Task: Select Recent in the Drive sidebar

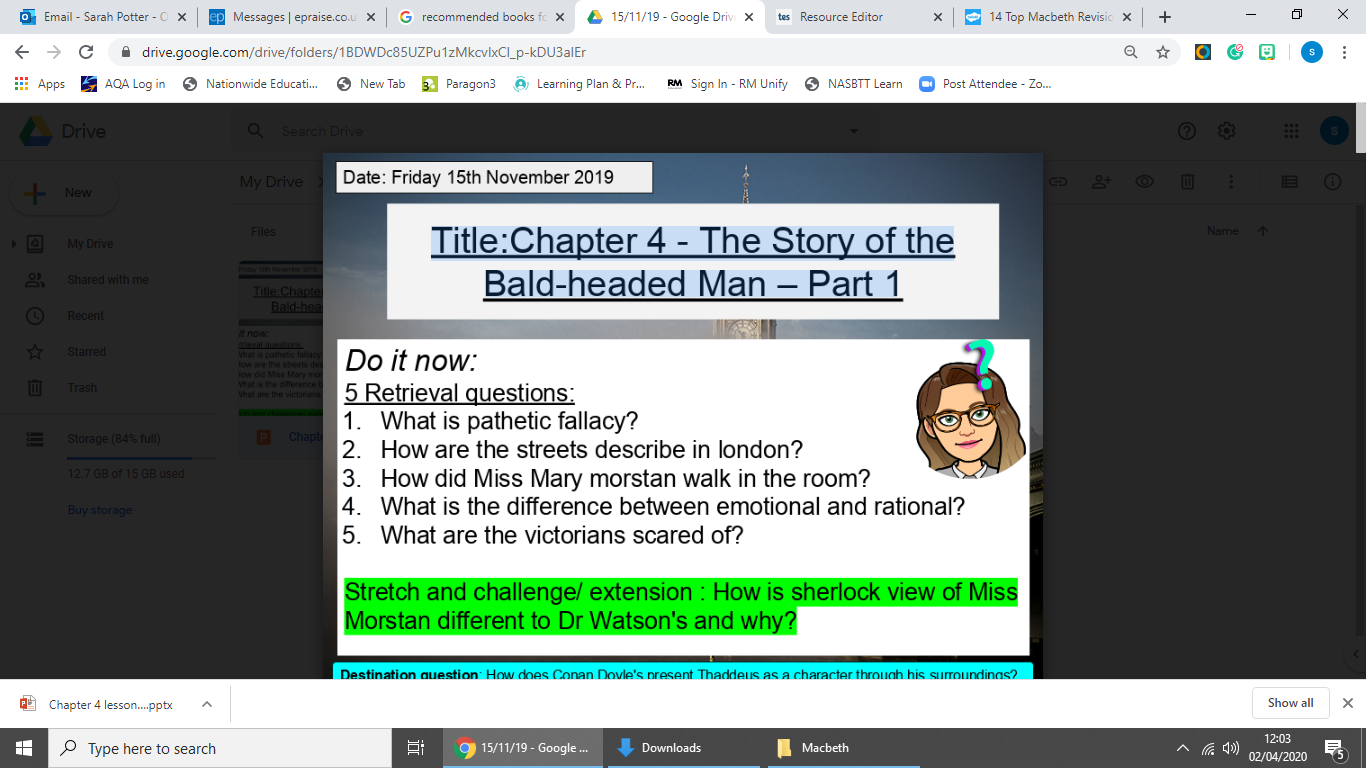Action: (x=86, y=316)
